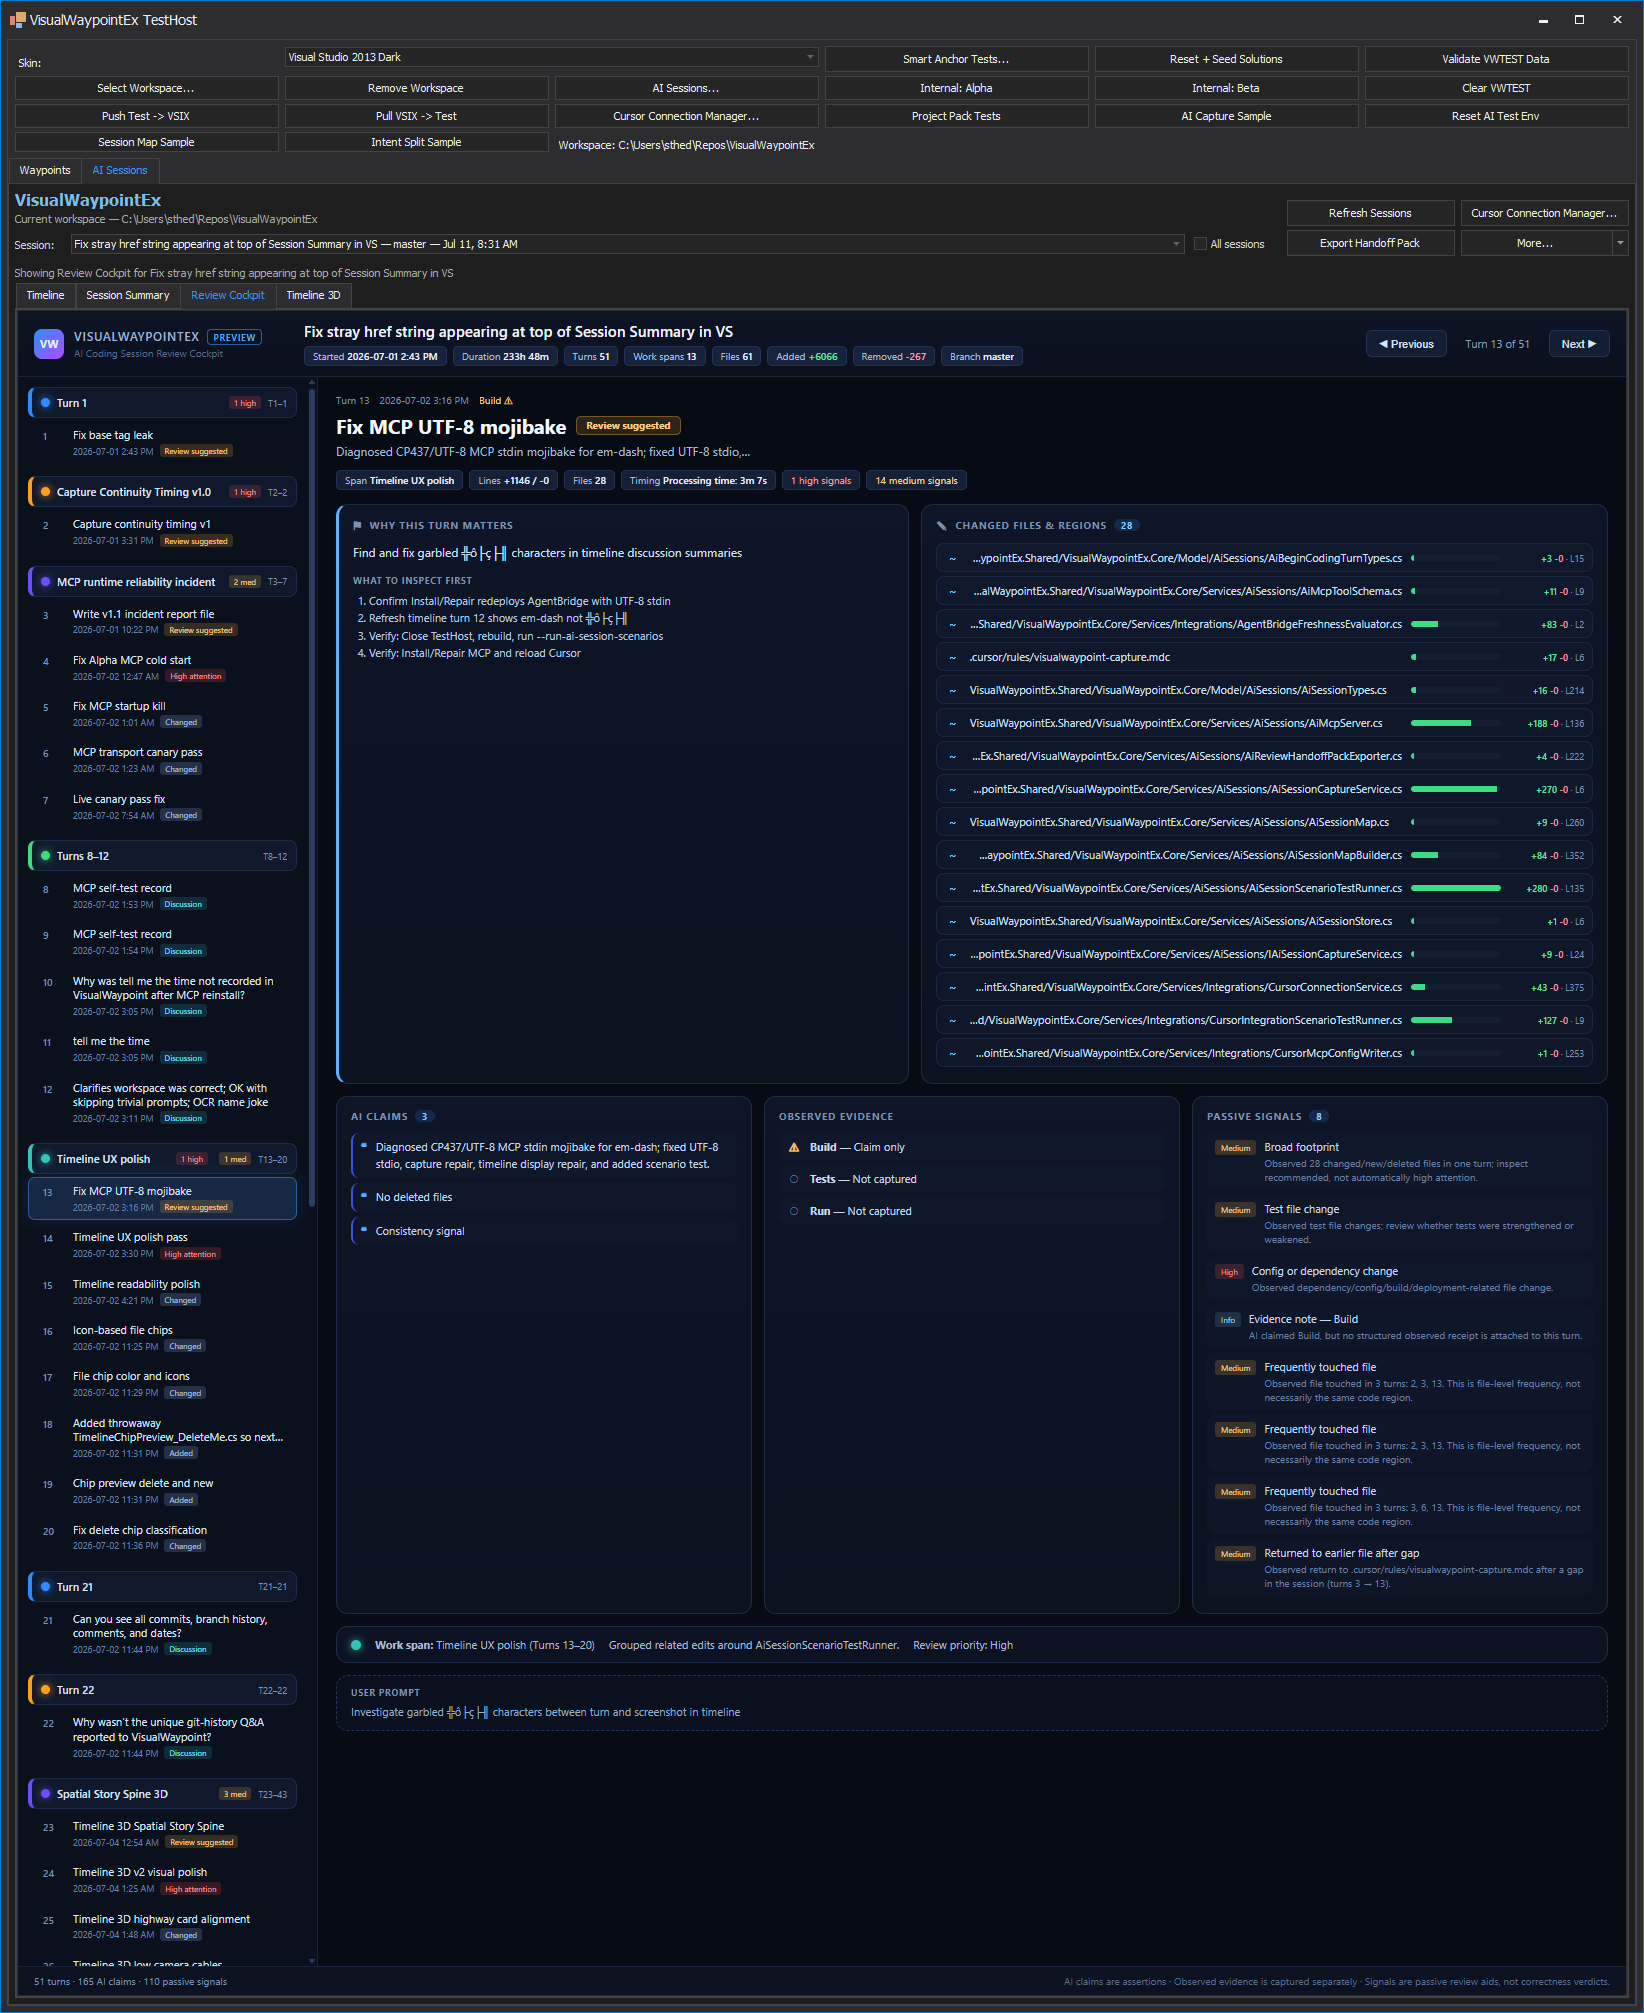The image size is (1644, 2013).
Task: Click the AgentBridgeFreshnessEvaluator.cs change bar
Action: pos(1456,625)
